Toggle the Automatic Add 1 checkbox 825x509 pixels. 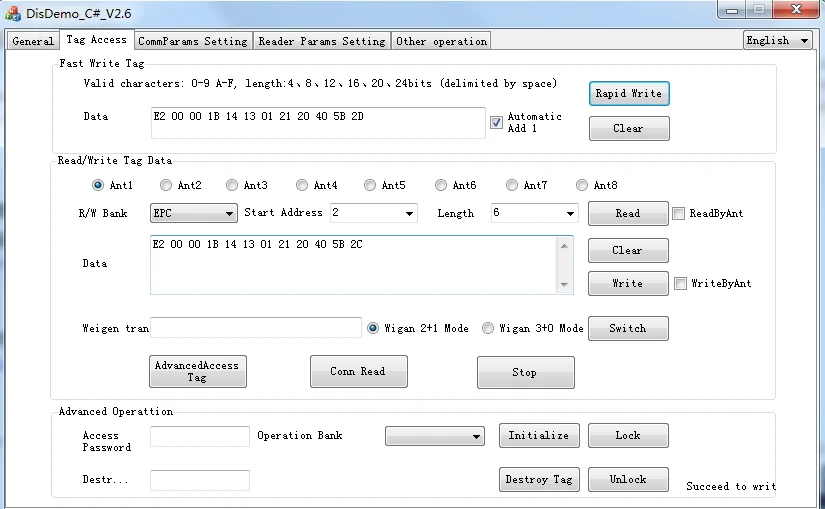(496, 123)
